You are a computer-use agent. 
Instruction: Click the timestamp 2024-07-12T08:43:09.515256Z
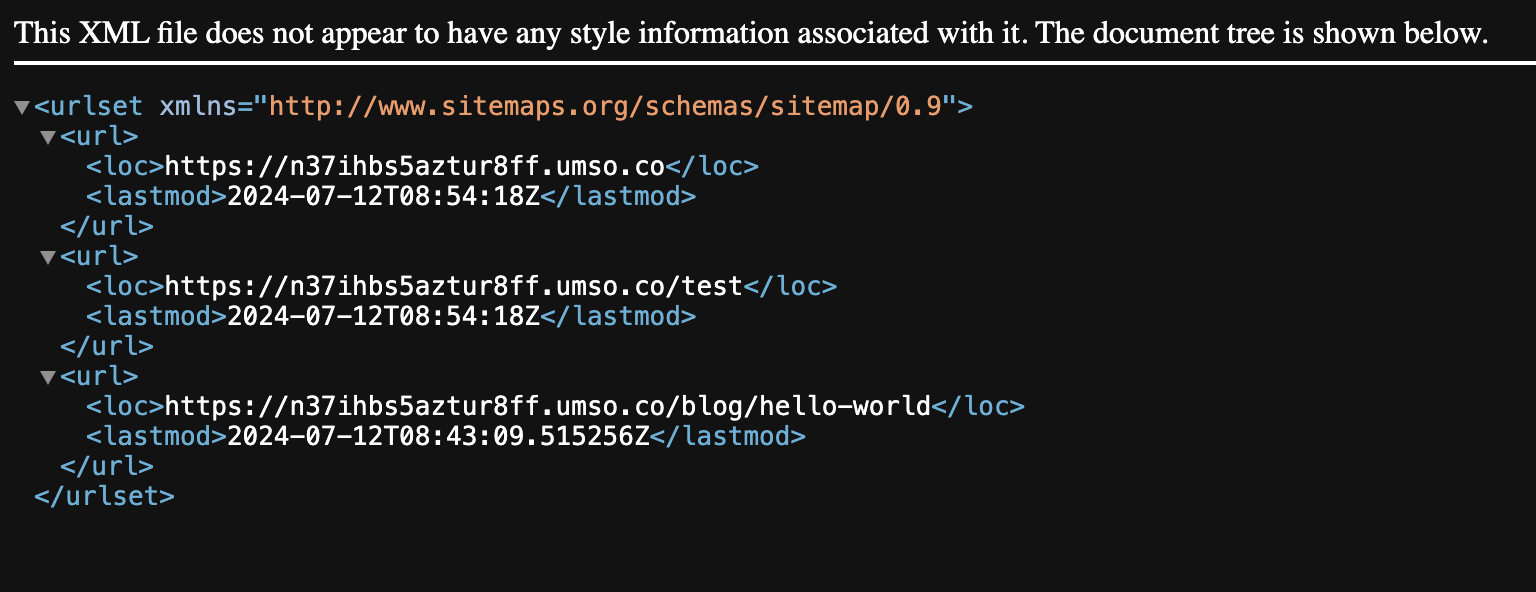click(439, 436)
